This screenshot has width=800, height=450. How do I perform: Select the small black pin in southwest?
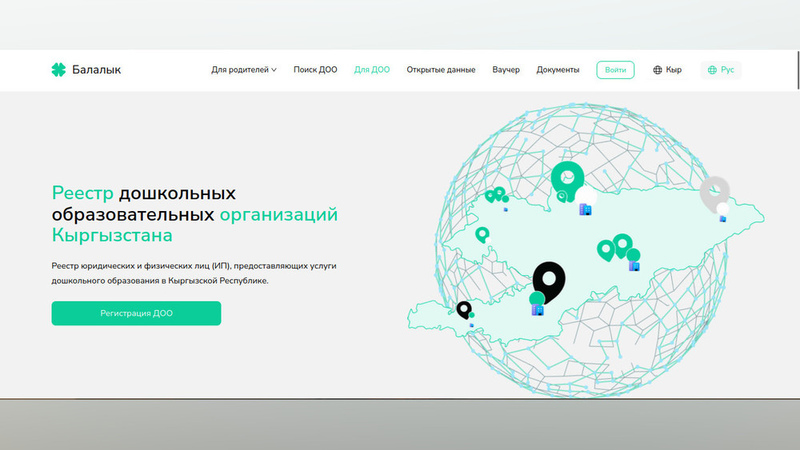[463, 310]
